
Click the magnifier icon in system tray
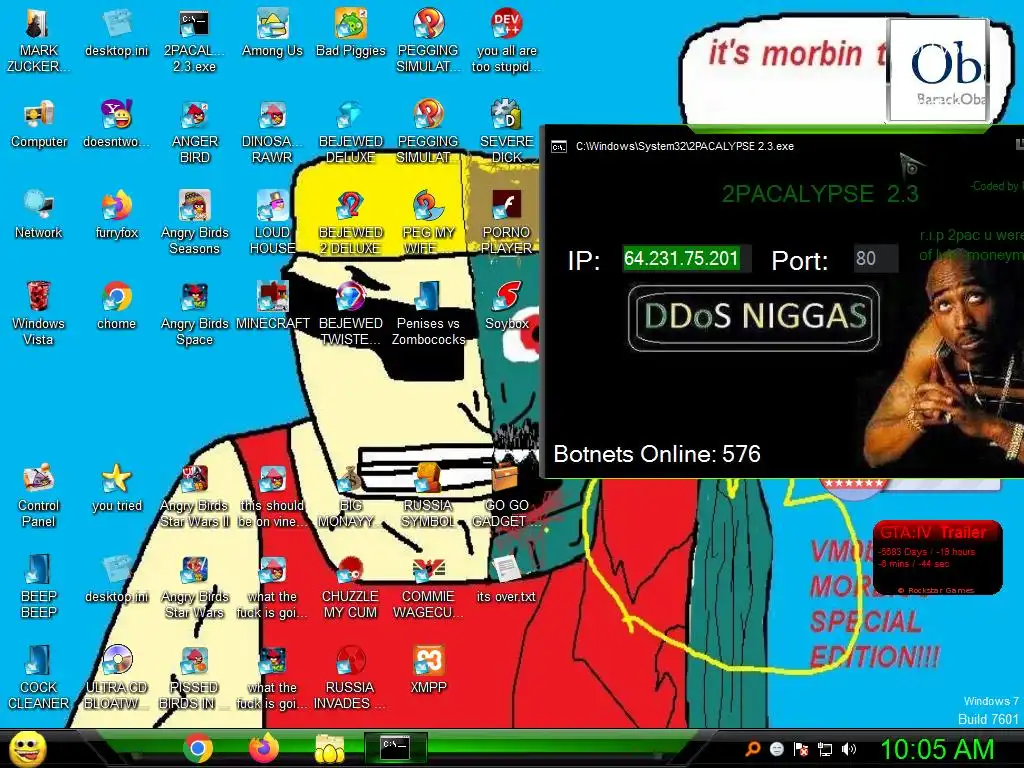click(752, 749)
